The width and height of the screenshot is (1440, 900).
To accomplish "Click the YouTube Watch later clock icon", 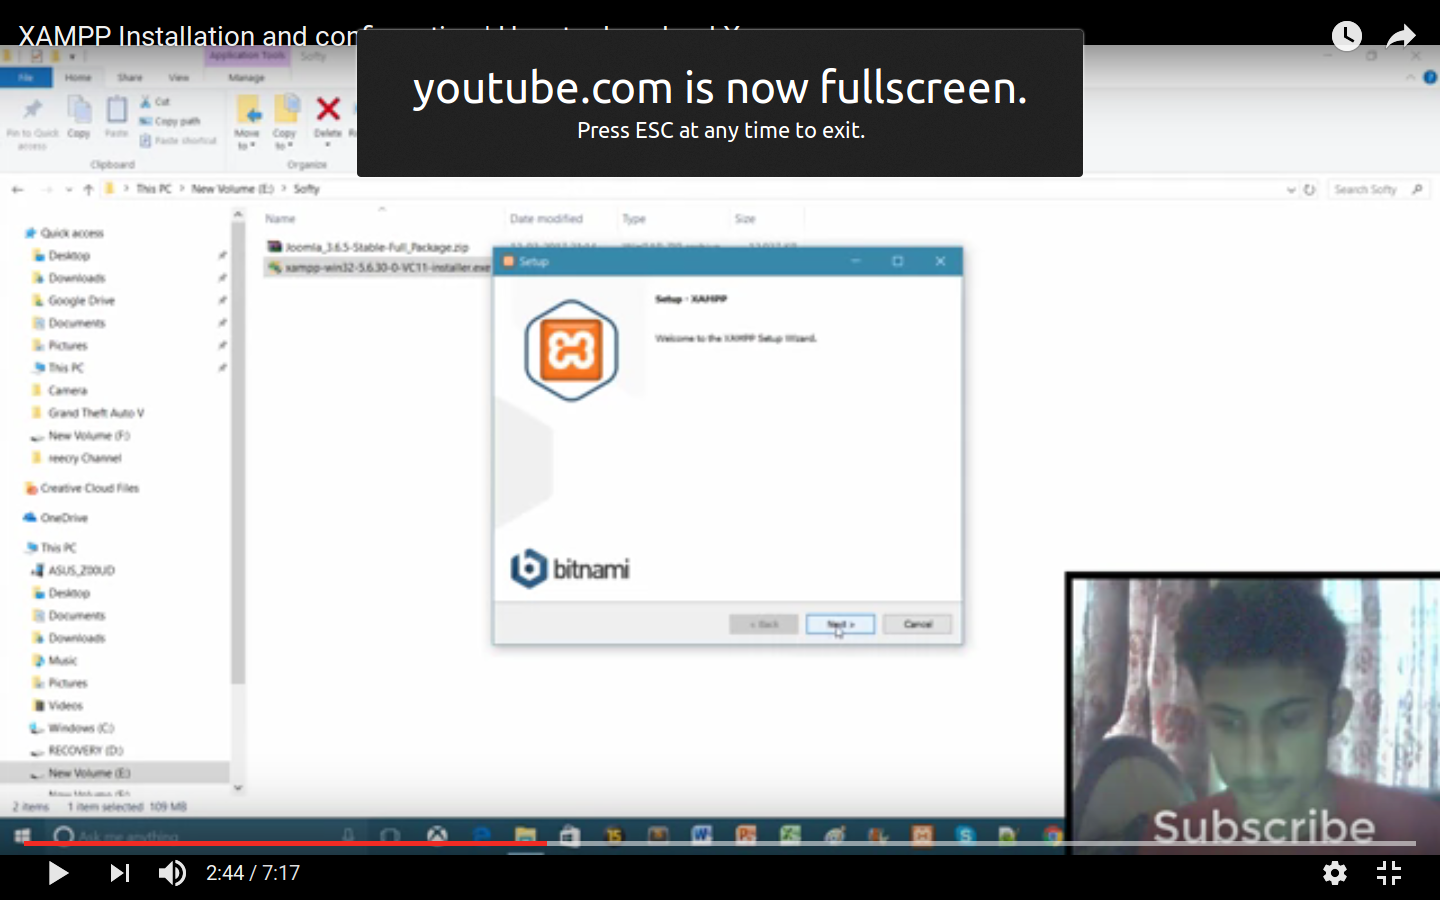I will pyautogui.click(x=1347, y=37).
